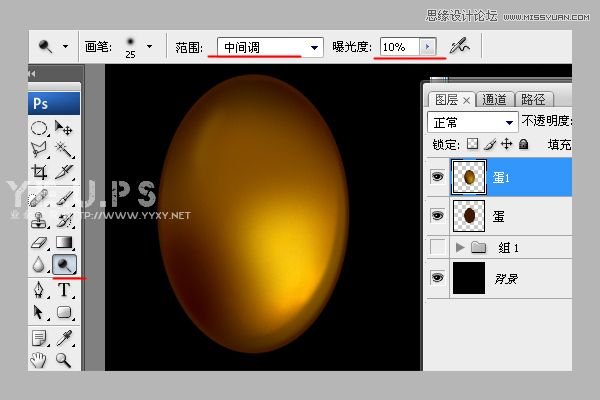Click the 背景 layer name

coord(506,279)
